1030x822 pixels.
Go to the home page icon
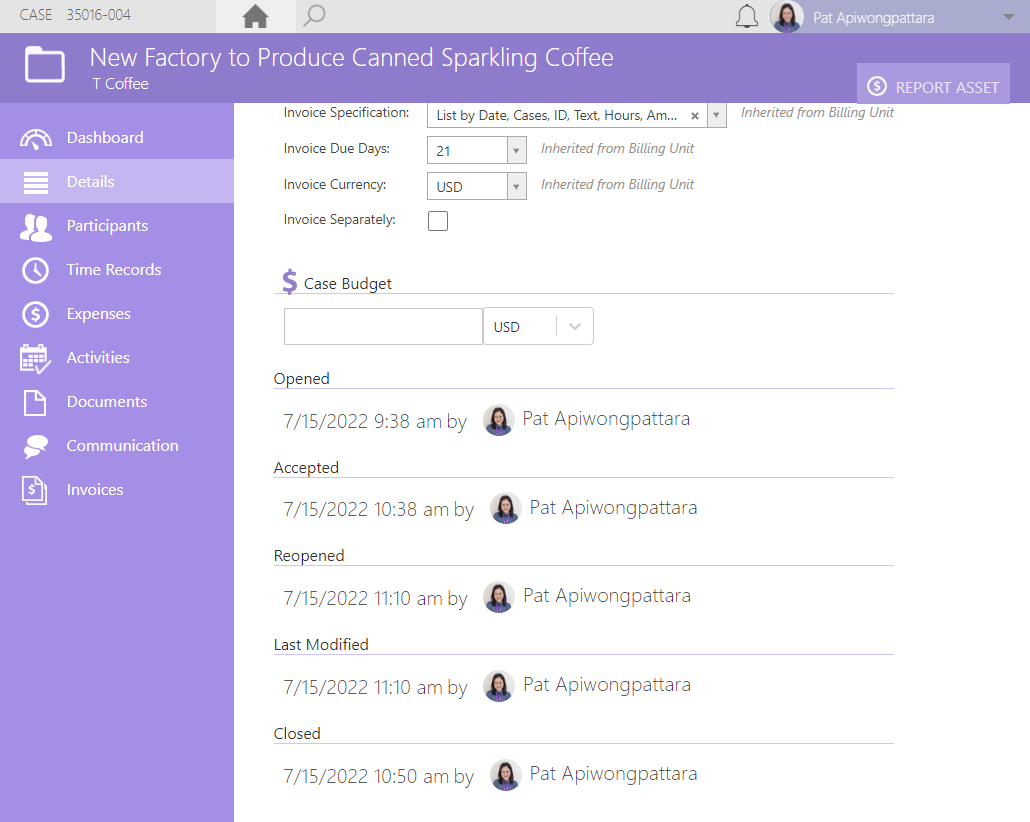pos(256,16)
